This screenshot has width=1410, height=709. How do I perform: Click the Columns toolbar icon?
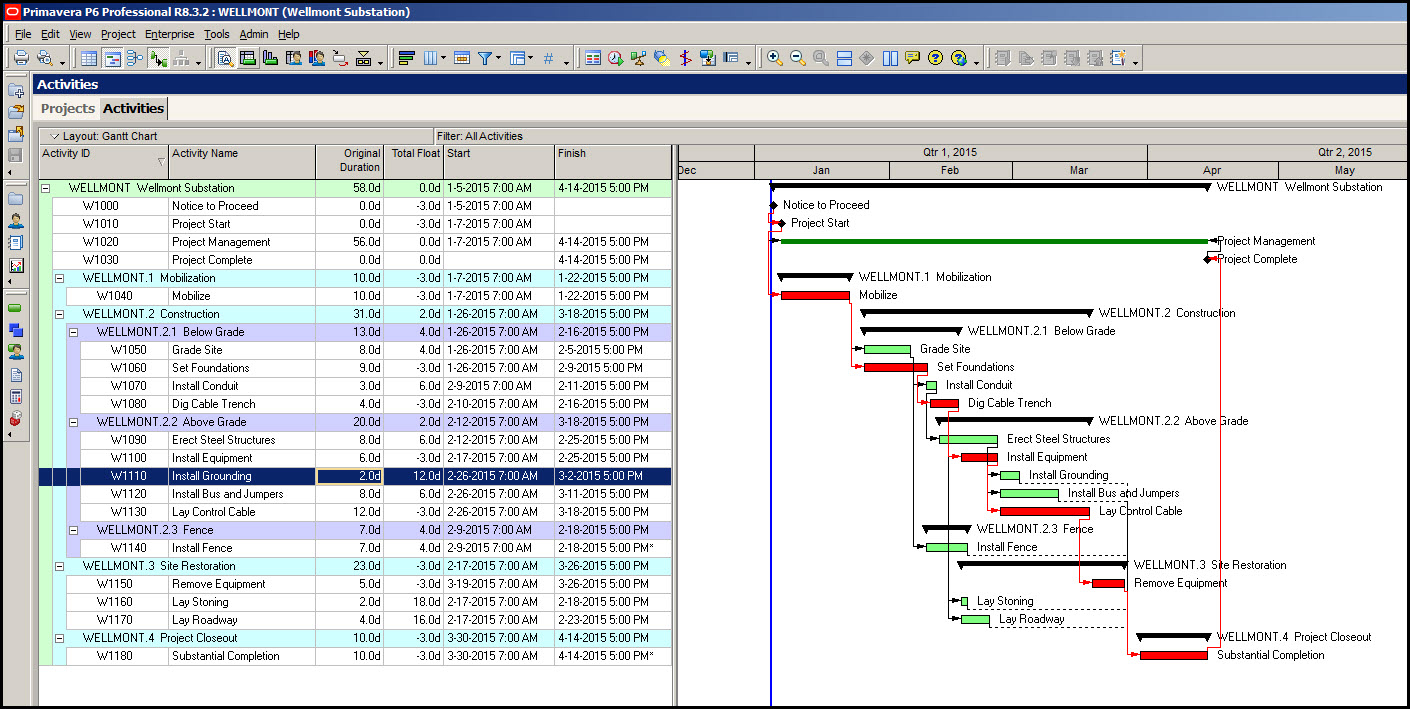pyautogui.click(x=432, y=58)
